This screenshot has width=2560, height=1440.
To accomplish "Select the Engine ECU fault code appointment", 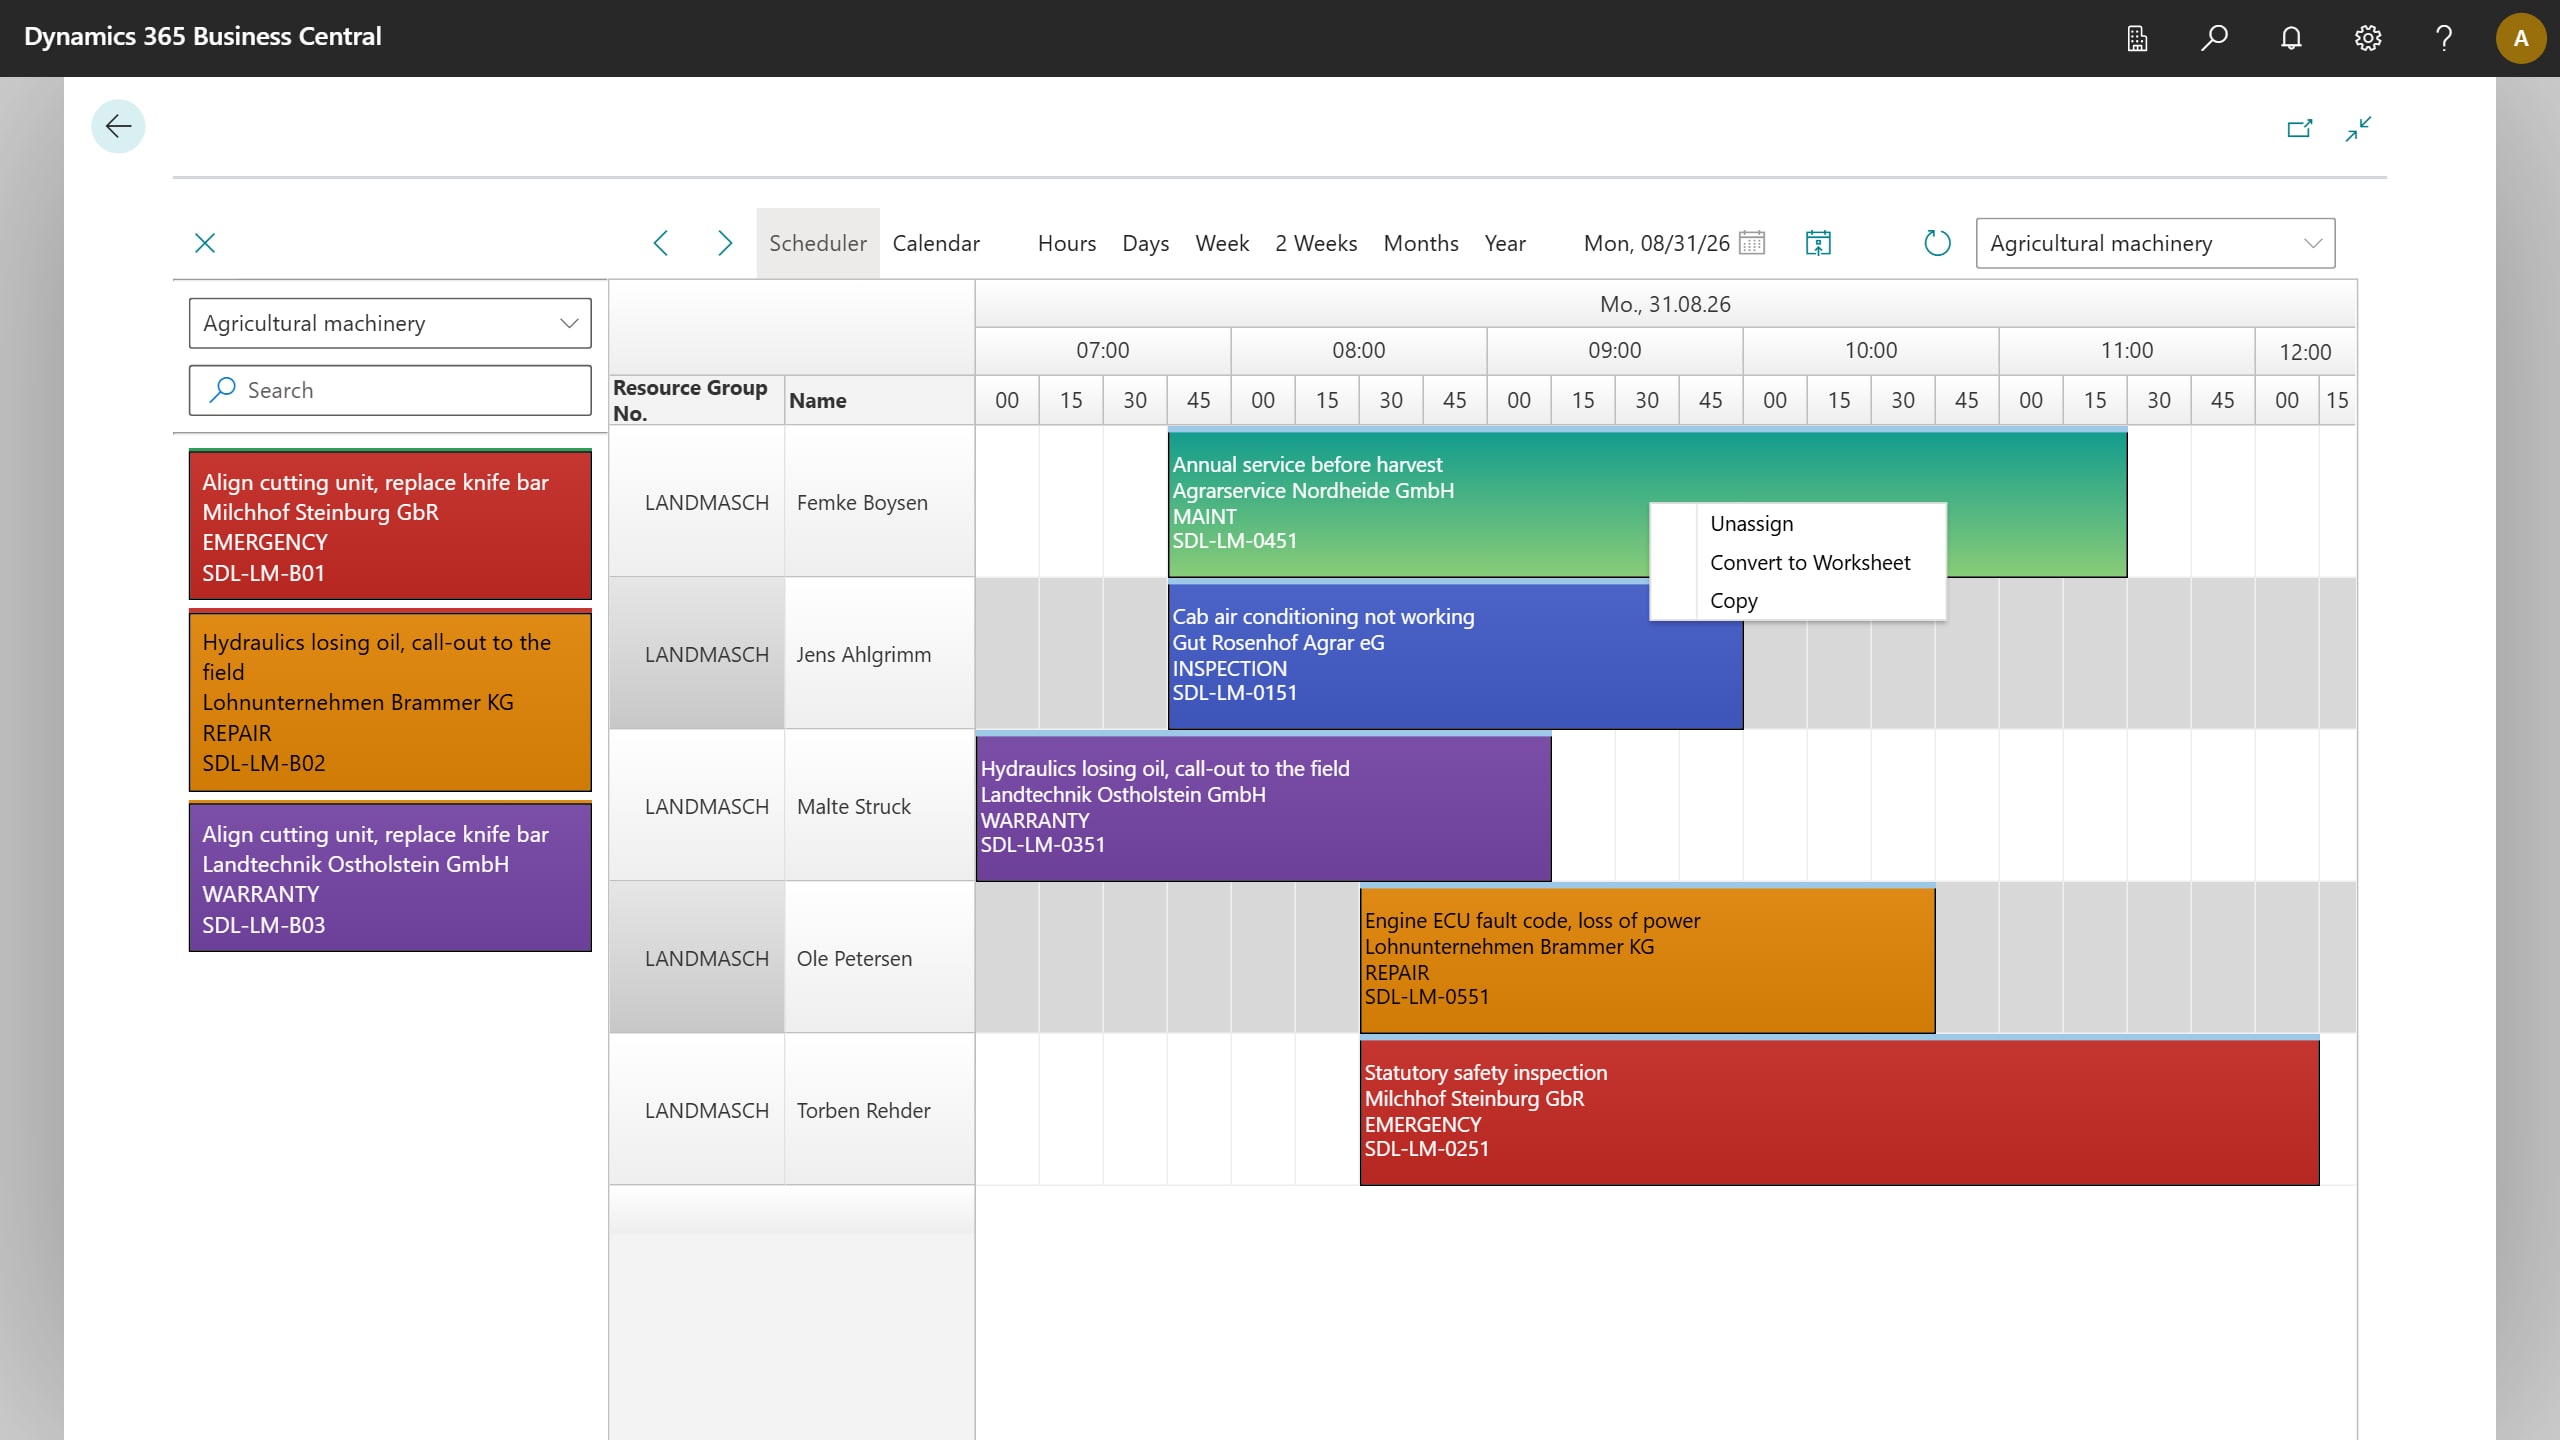I will [1647, 959].
